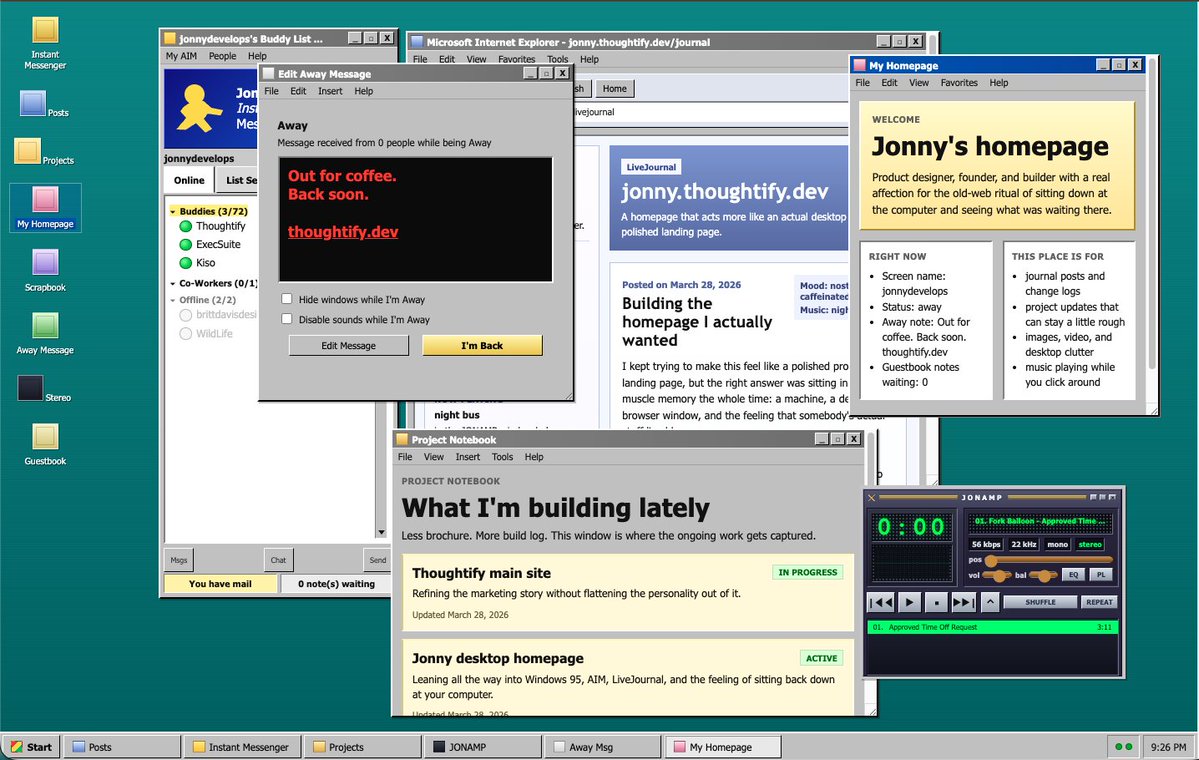1199x760 pixels.
Task: Open File menu in Edit Away Message
Action: [x=271, y=91]
